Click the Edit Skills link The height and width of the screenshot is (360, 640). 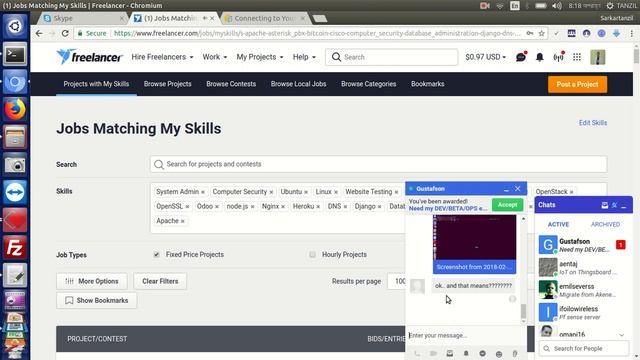coord(593,123)
